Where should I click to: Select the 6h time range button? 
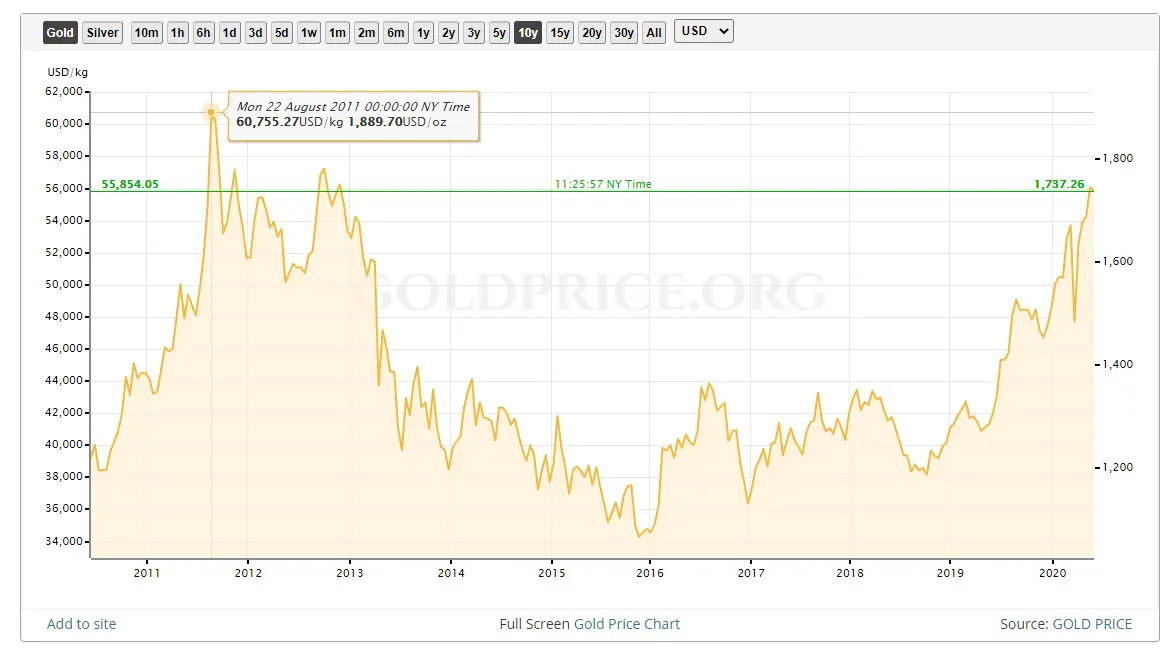203,32
